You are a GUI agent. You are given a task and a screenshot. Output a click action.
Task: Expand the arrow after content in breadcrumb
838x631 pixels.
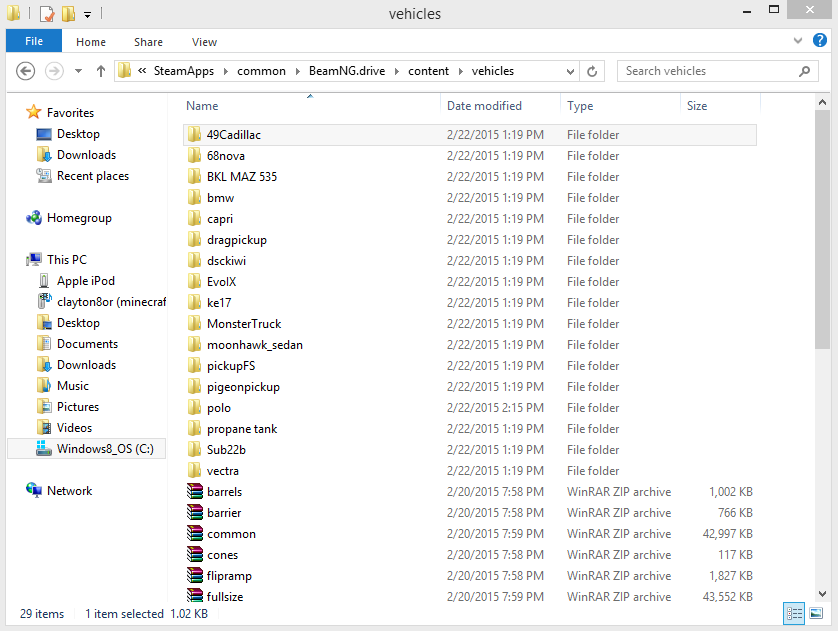point(460,71)
